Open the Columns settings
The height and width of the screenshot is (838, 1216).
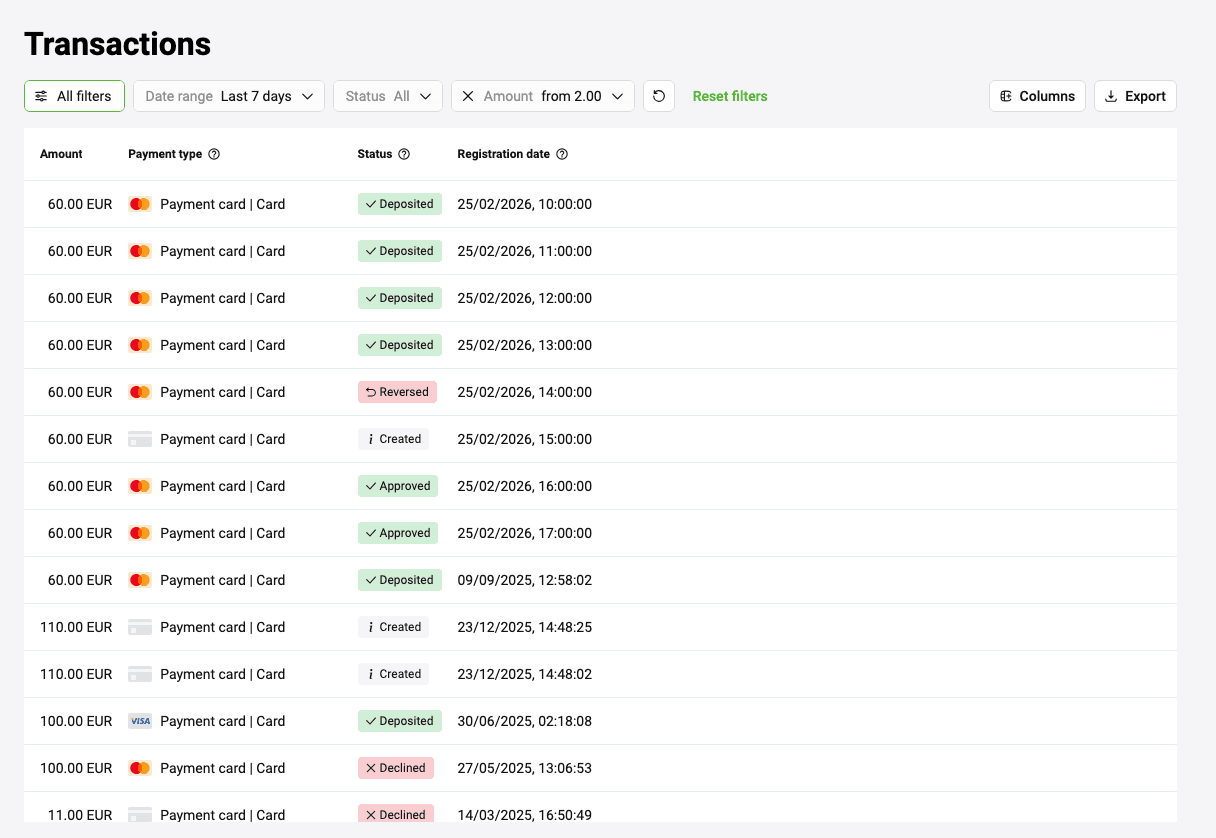pos(1037,96)
